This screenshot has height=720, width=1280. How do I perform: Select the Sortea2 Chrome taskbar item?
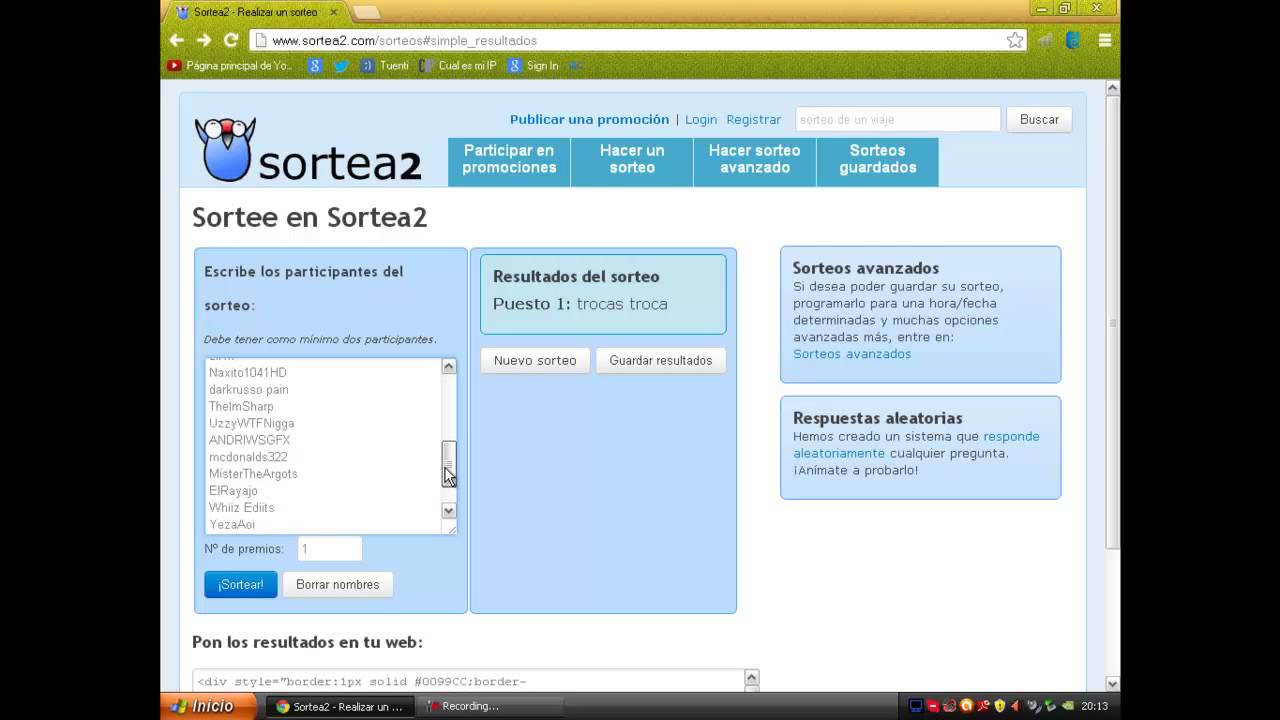340,706
